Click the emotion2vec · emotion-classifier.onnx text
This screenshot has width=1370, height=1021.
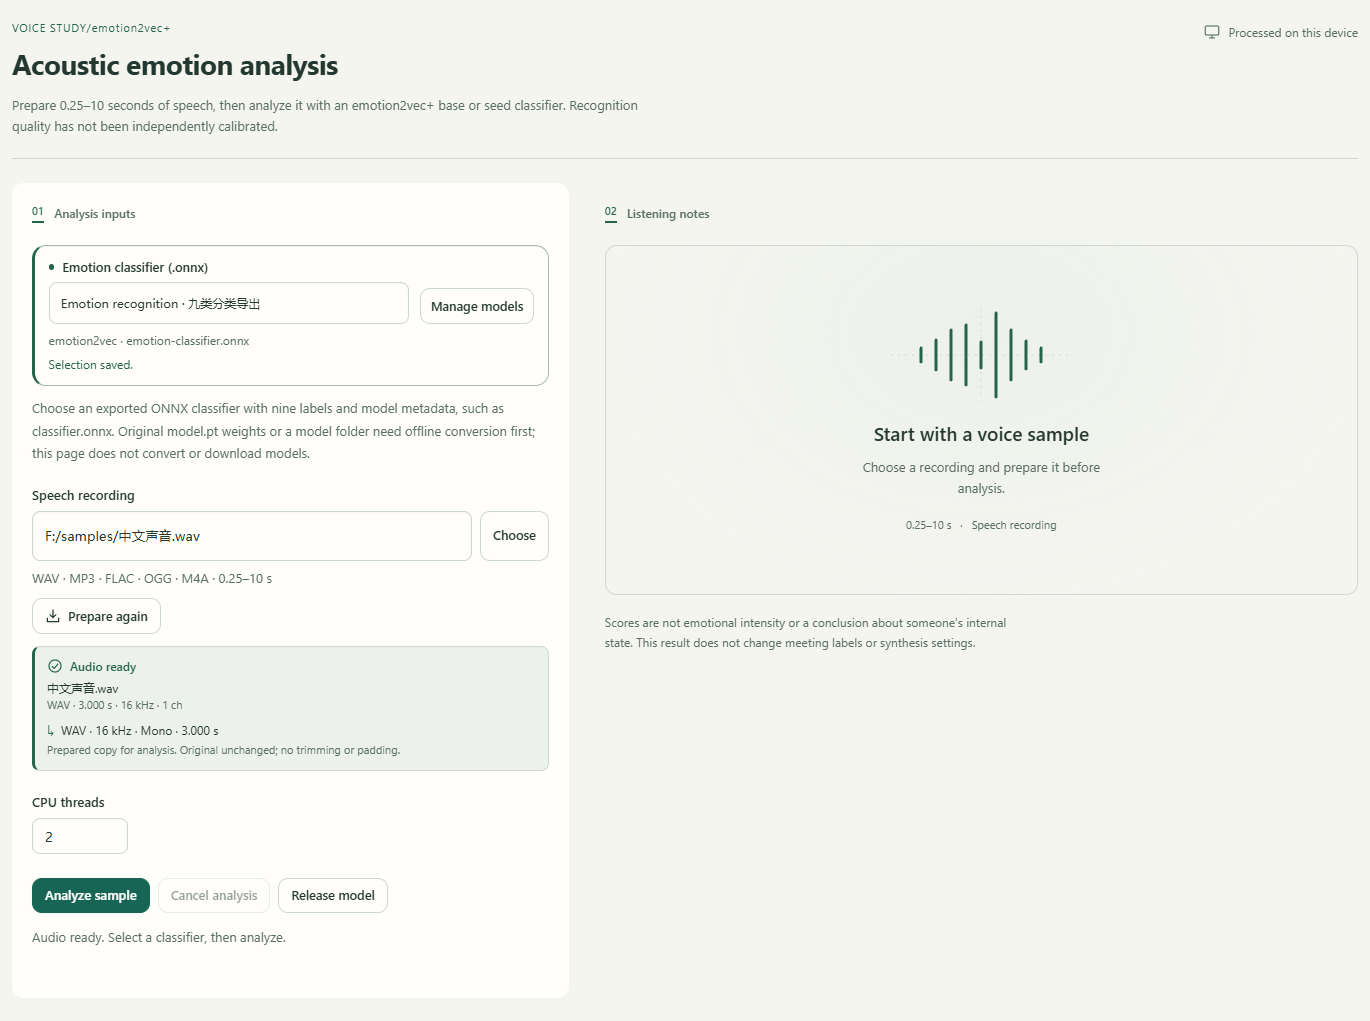click(149, 341)
